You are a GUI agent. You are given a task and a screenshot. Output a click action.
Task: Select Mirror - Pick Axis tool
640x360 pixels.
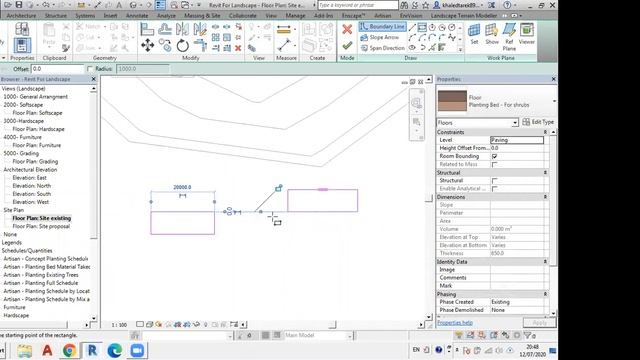click(182, 29)
